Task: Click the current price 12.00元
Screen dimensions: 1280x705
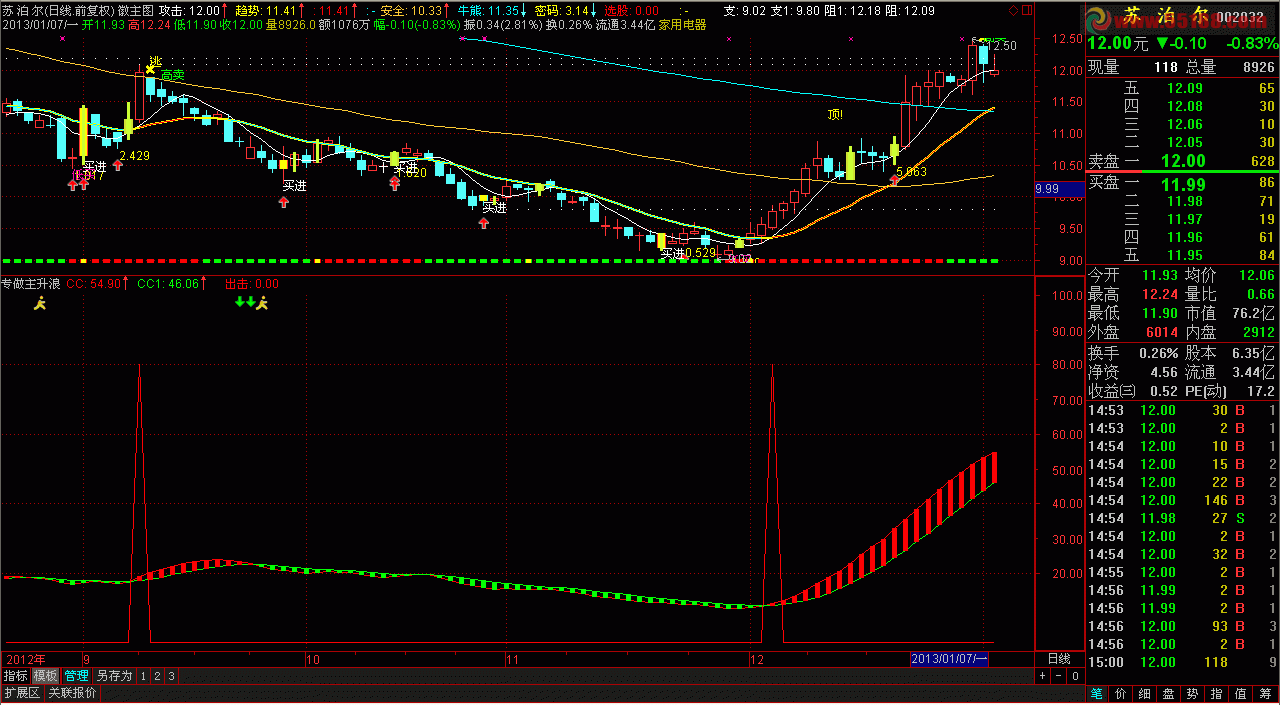Action: 1119,43
